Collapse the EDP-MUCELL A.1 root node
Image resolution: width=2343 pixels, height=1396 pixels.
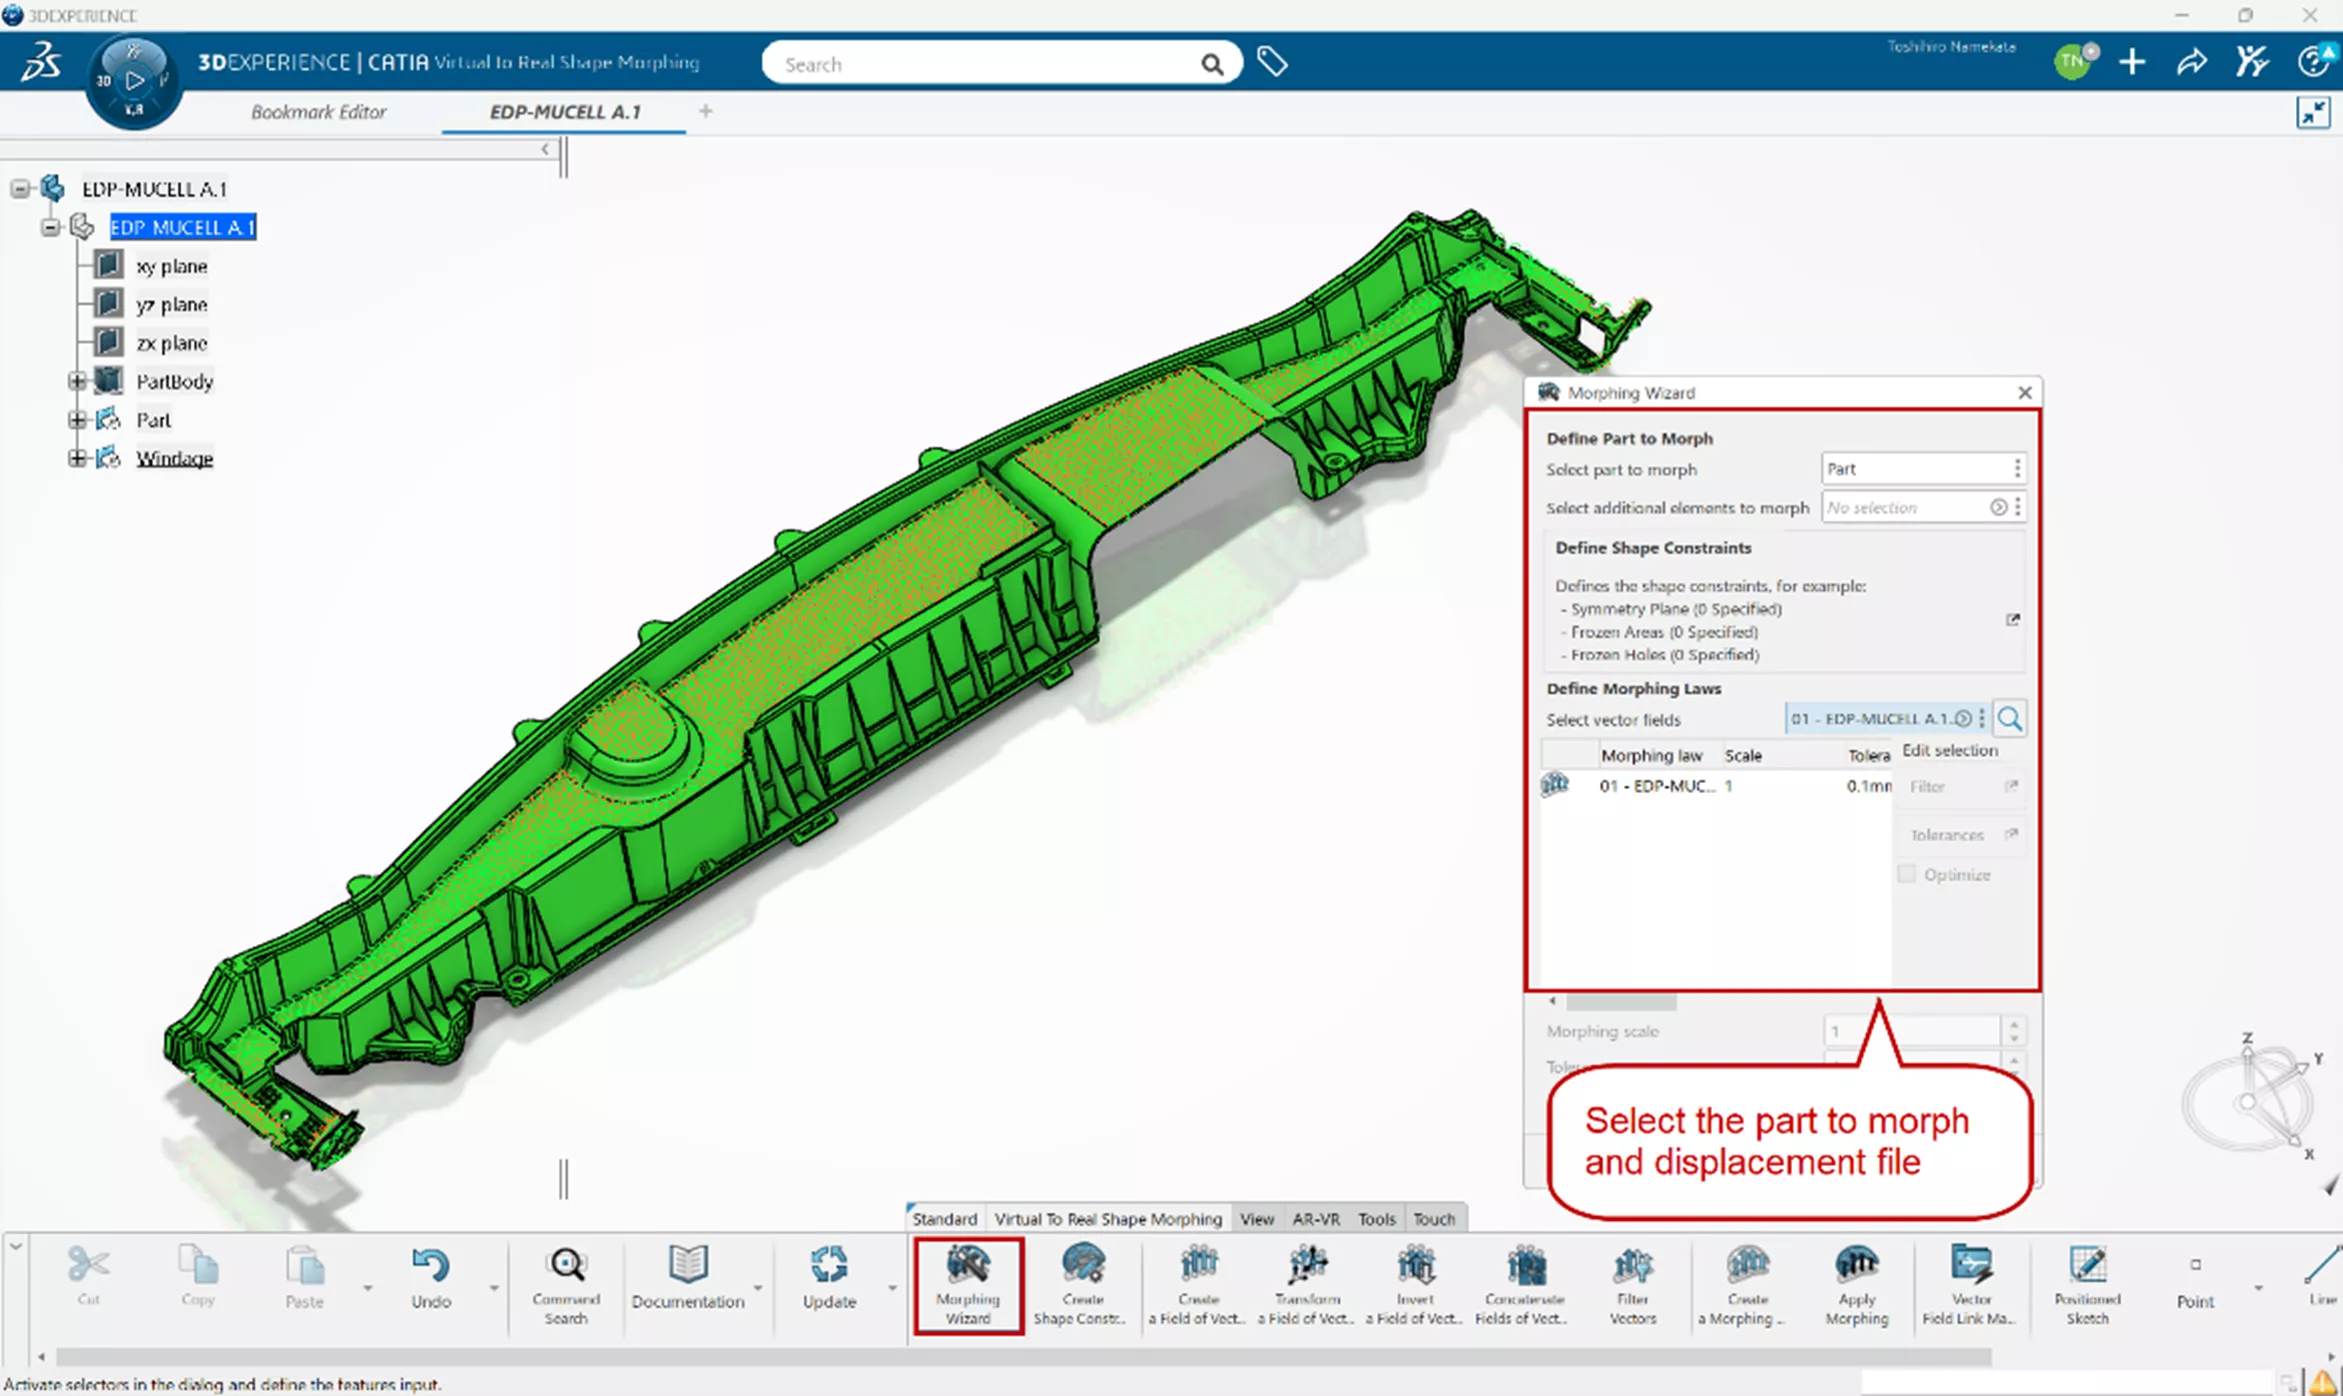(20, 189)
